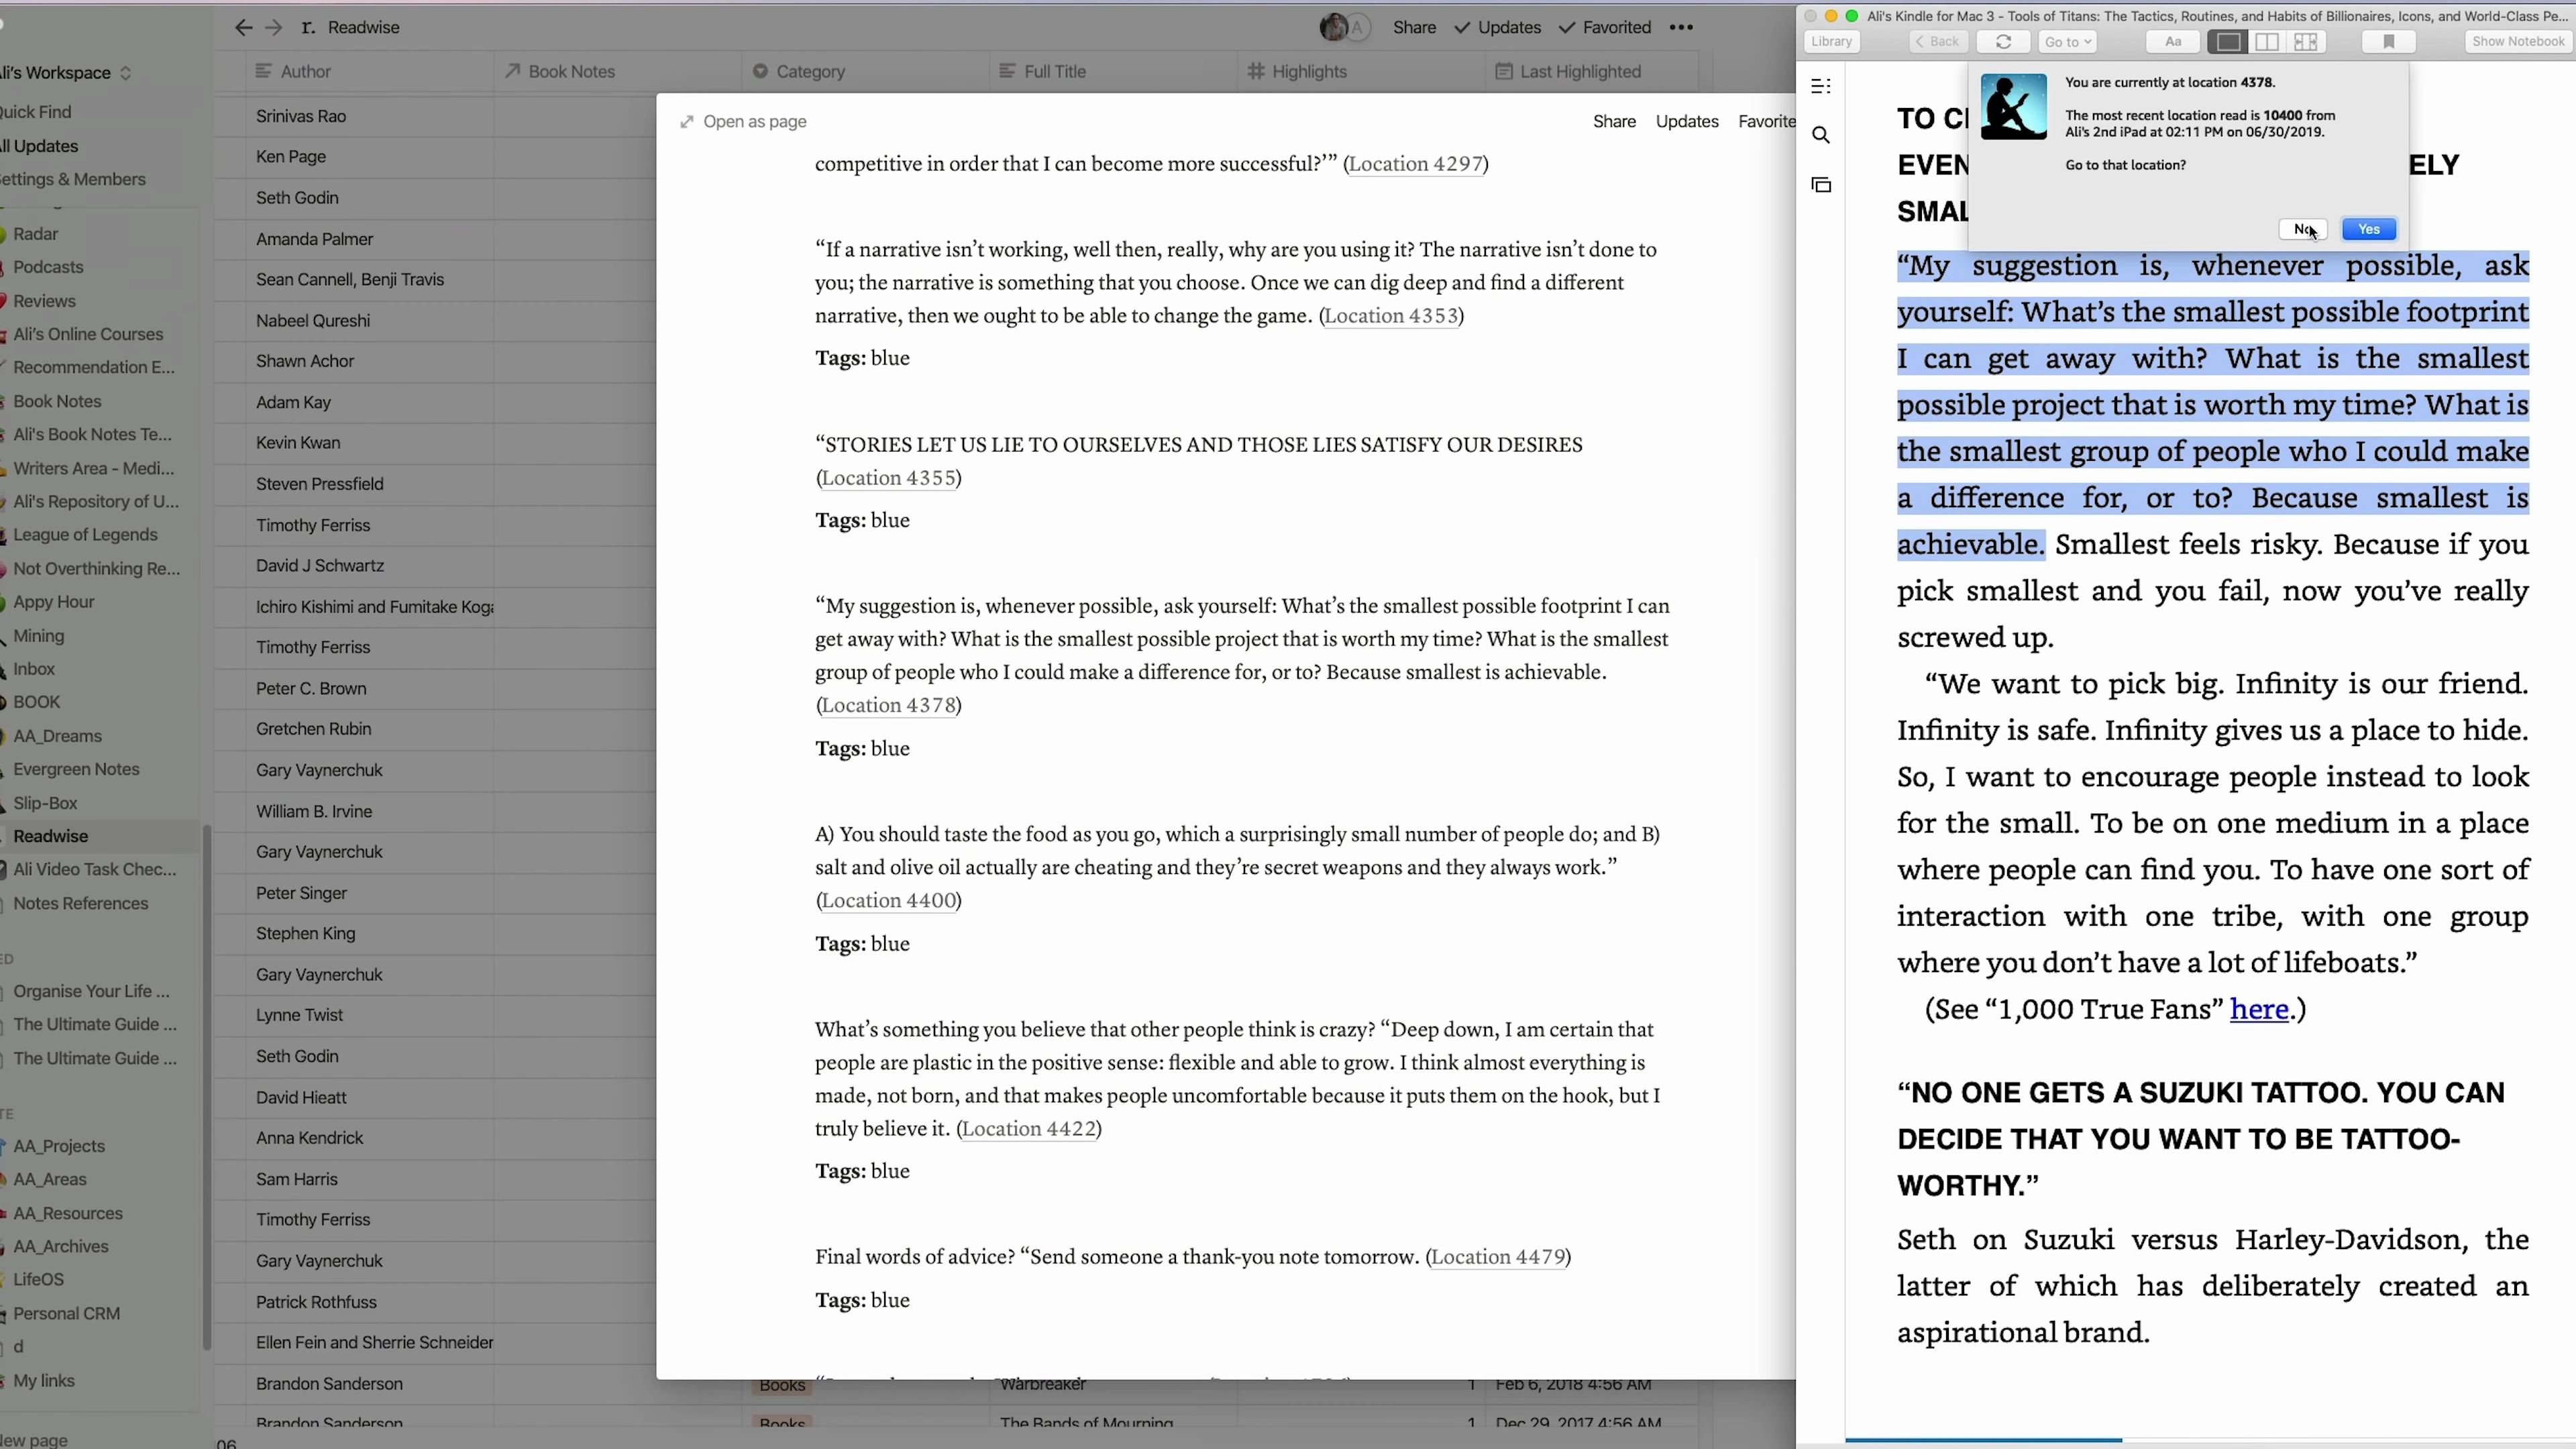Toggle the Kindle bookmark icon
2576x1449 pixels.
(2389, 41)
